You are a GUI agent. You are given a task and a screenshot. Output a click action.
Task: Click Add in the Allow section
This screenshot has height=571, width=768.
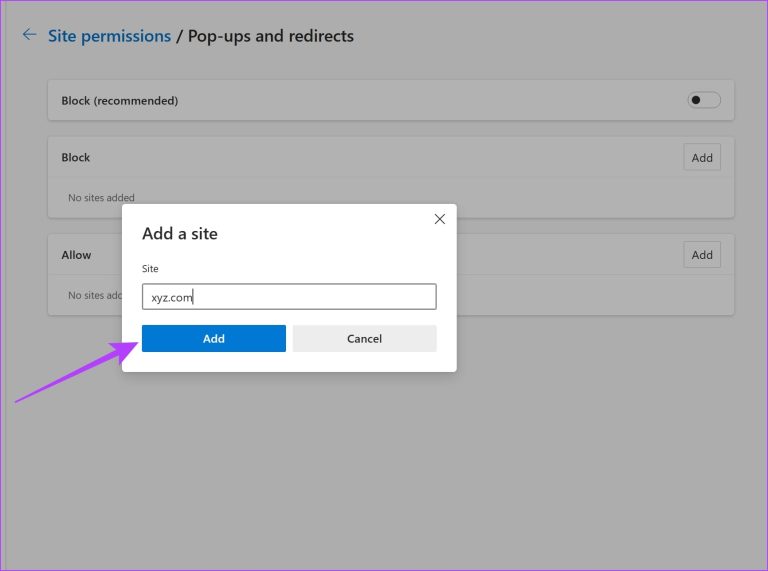tap(702, 255)
